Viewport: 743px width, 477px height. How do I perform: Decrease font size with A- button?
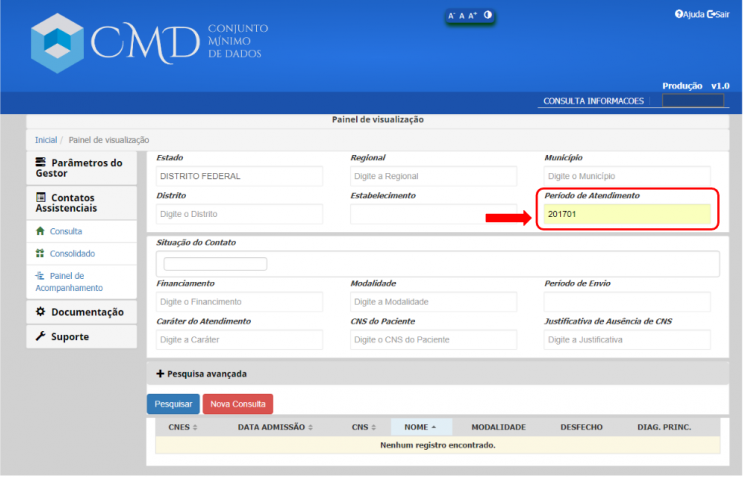[x=452, y=16]
